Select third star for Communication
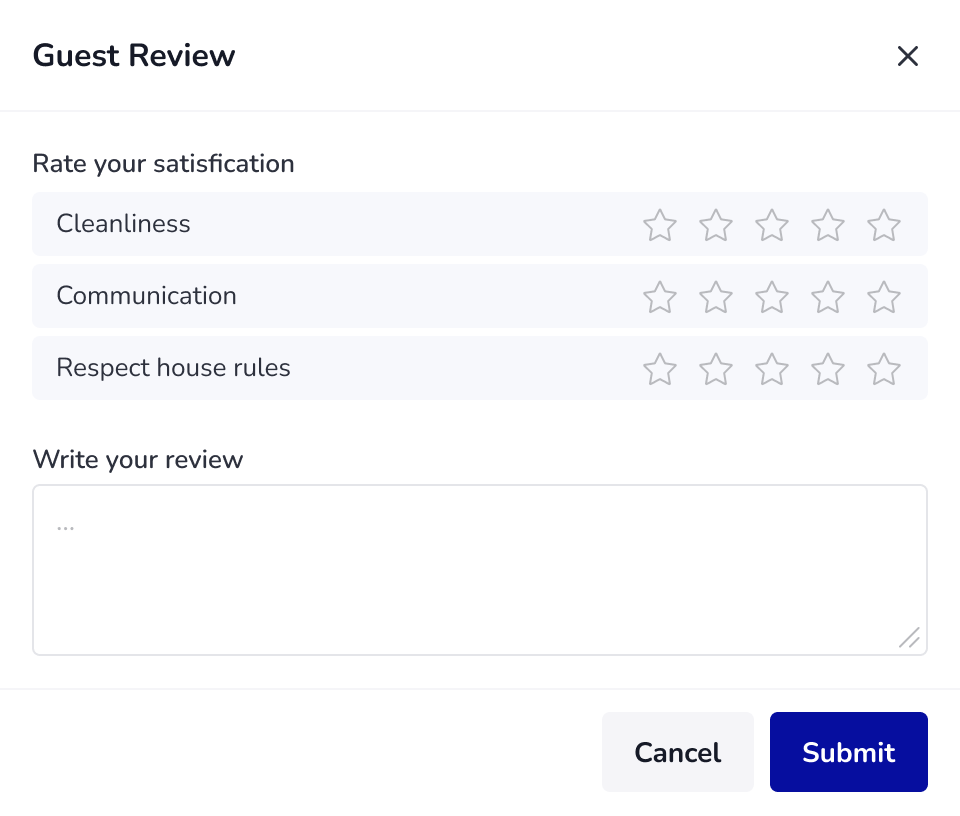Image resolution: width=960 pixels, height=816 pixels. tap(771, 297)
